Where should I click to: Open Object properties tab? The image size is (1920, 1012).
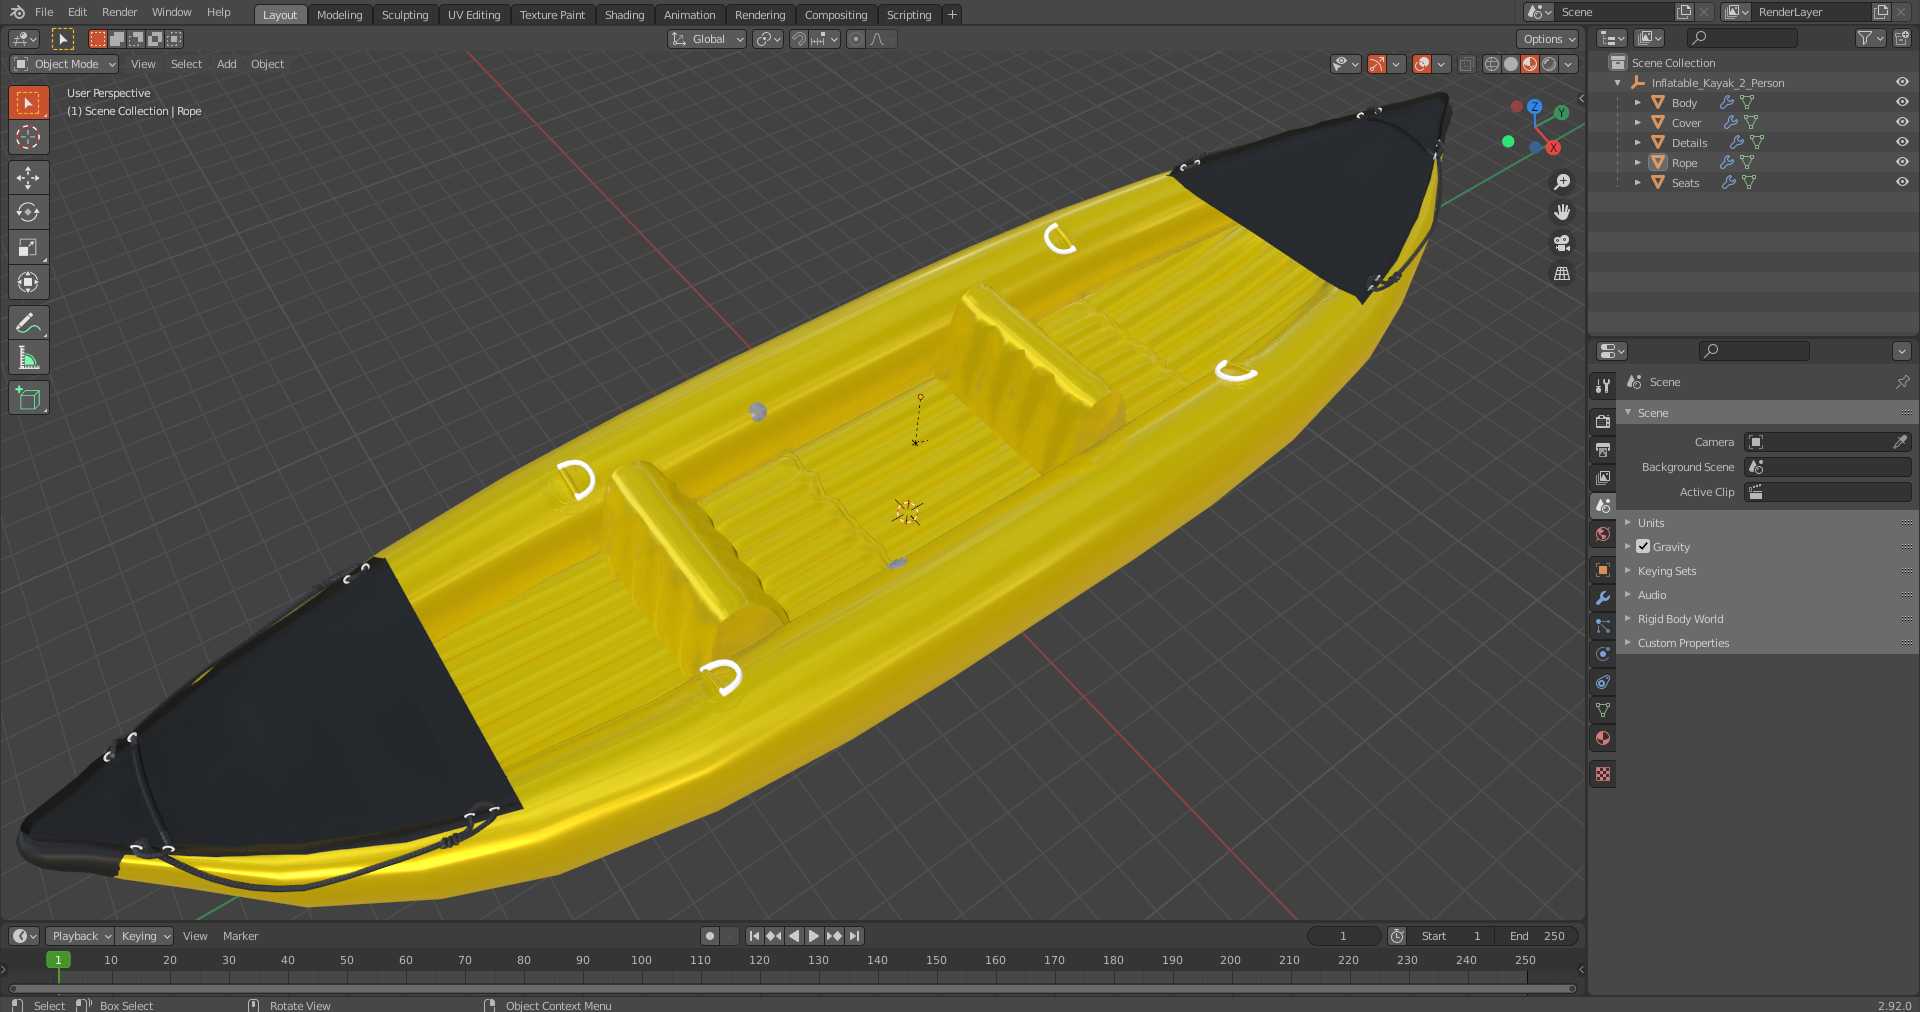pos(1603,570)
